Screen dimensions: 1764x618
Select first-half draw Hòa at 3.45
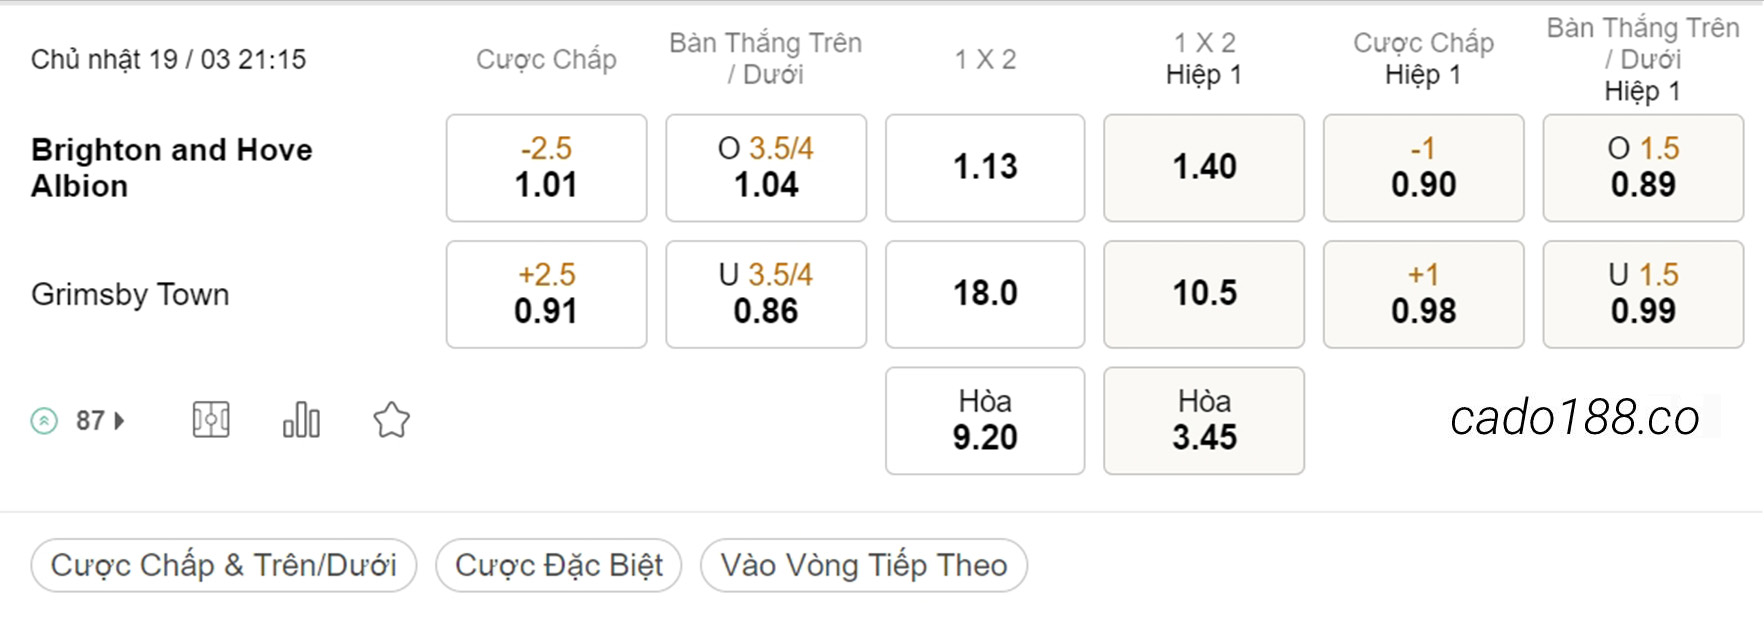(x=1204, y=421)
